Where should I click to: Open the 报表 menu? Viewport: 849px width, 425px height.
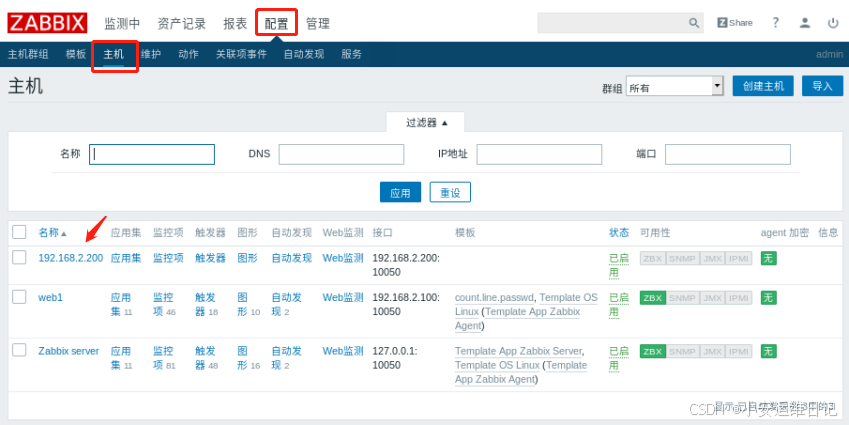pos(235,23)
